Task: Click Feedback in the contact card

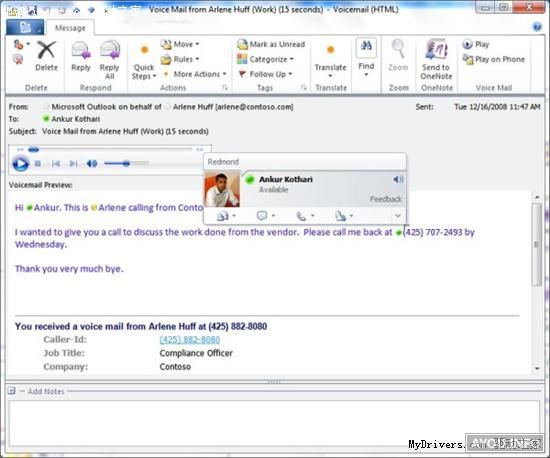Action: (x=385, y=199)
